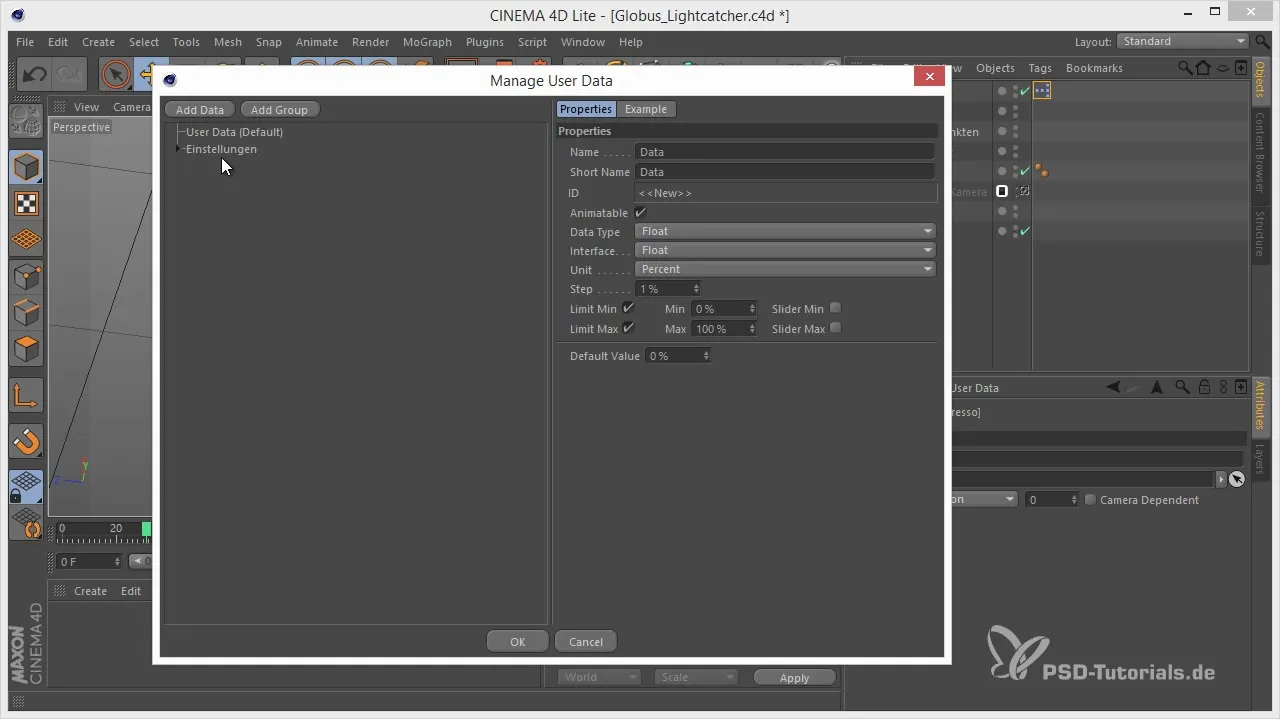Click the round object-picker arrow in Attribute Manager

pos(1237,479)
